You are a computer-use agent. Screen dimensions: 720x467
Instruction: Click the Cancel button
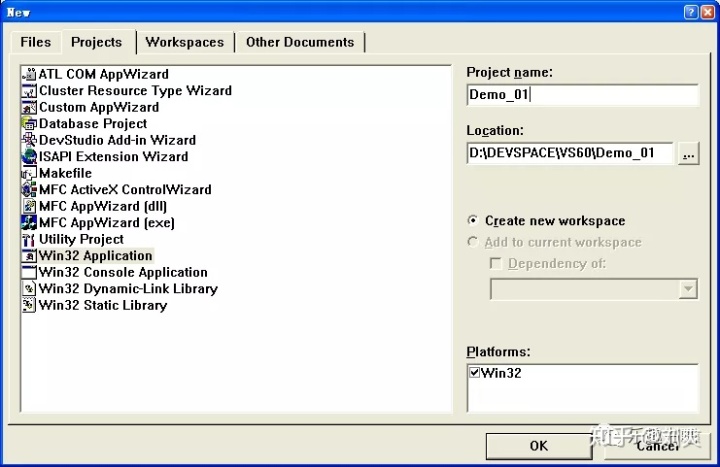click(657, 446)
